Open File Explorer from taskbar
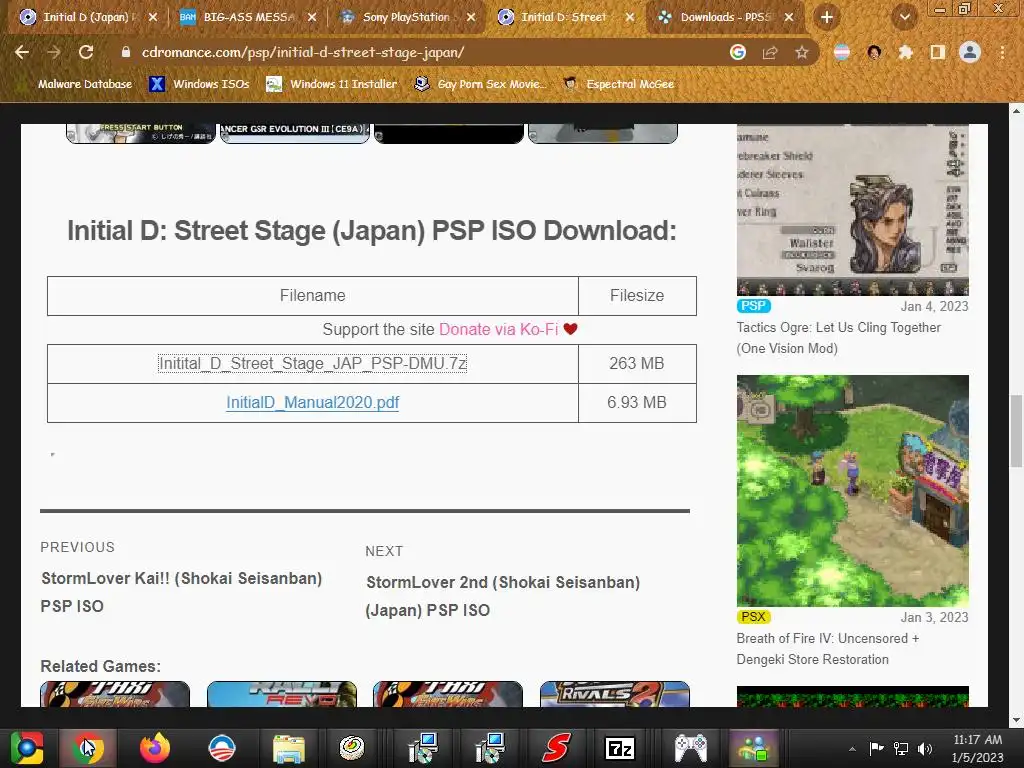 pos(289,749)
